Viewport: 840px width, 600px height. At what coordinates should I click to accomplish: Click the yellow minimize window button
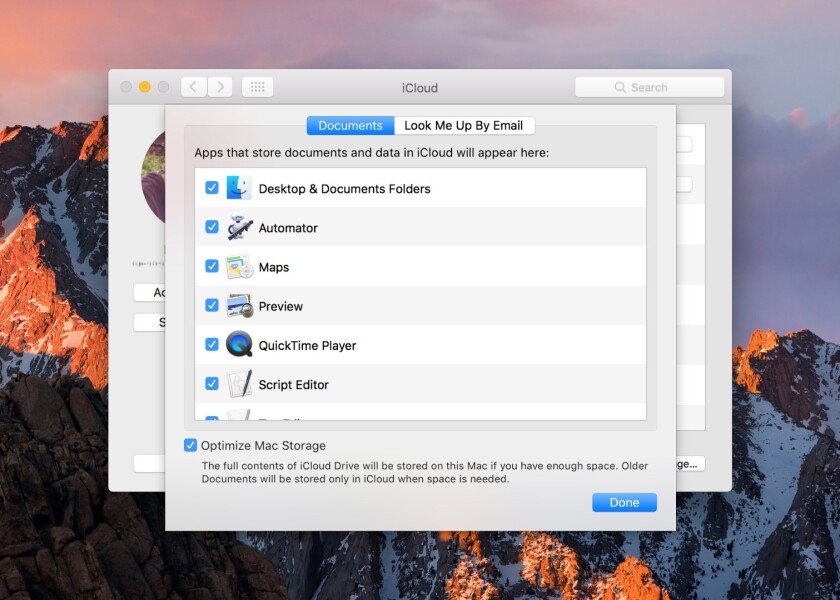(145, 87)
